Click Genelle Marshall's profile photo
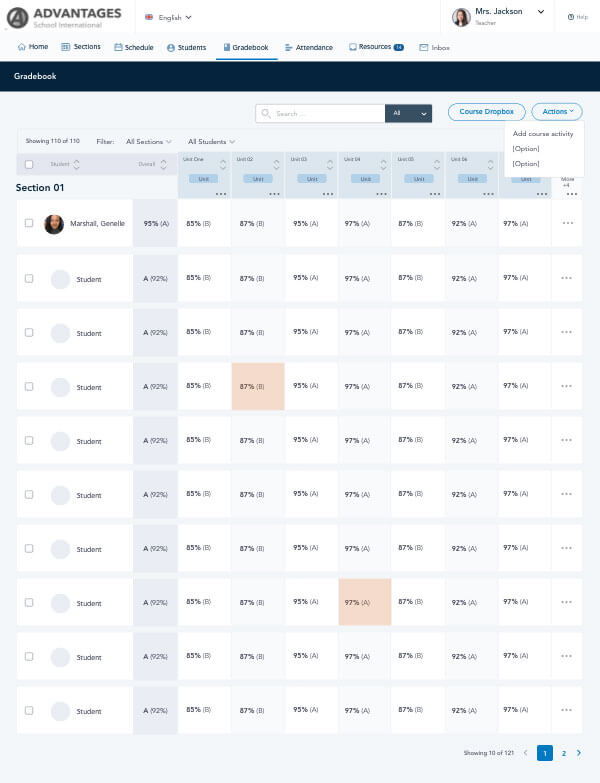The image size is (600, 783). point(54,224)
